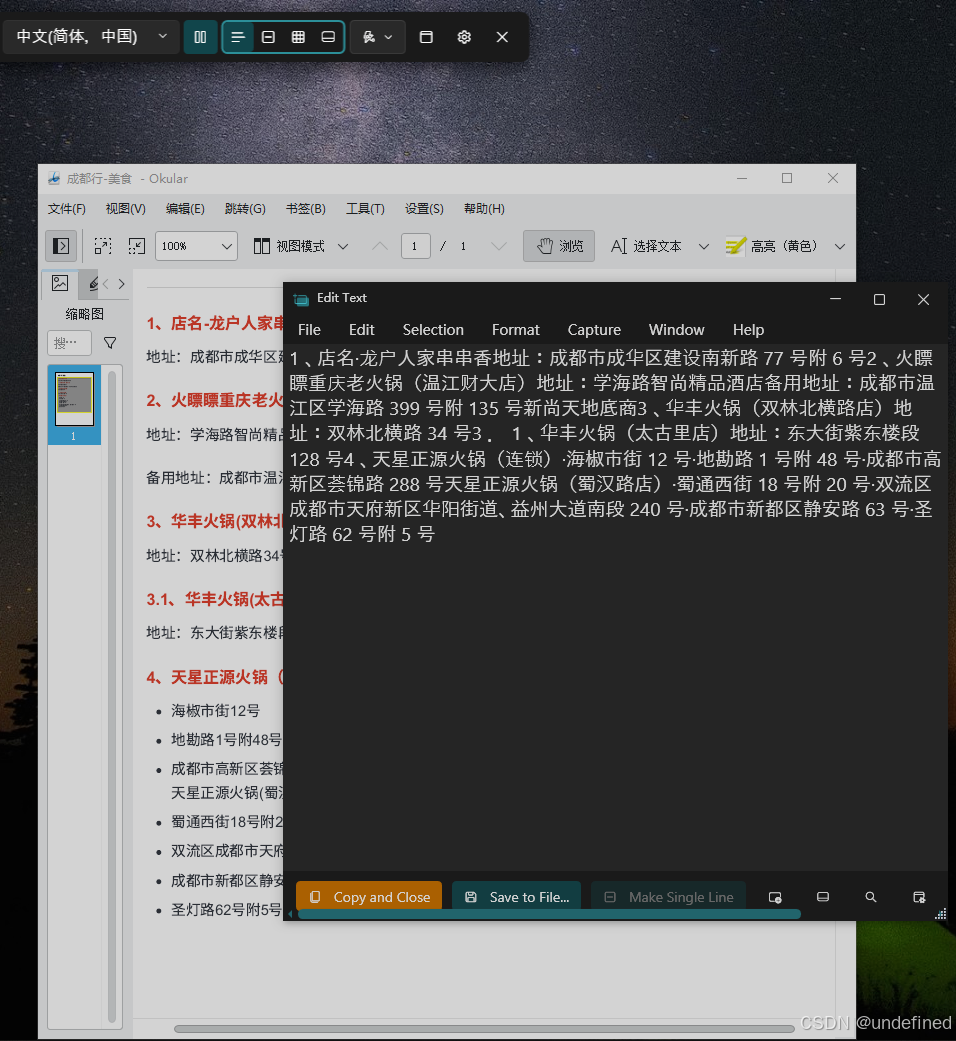Click the annotations pen icon in Okular sidebar
Screen dimensions: 956x1041
[x=94, y=284]
